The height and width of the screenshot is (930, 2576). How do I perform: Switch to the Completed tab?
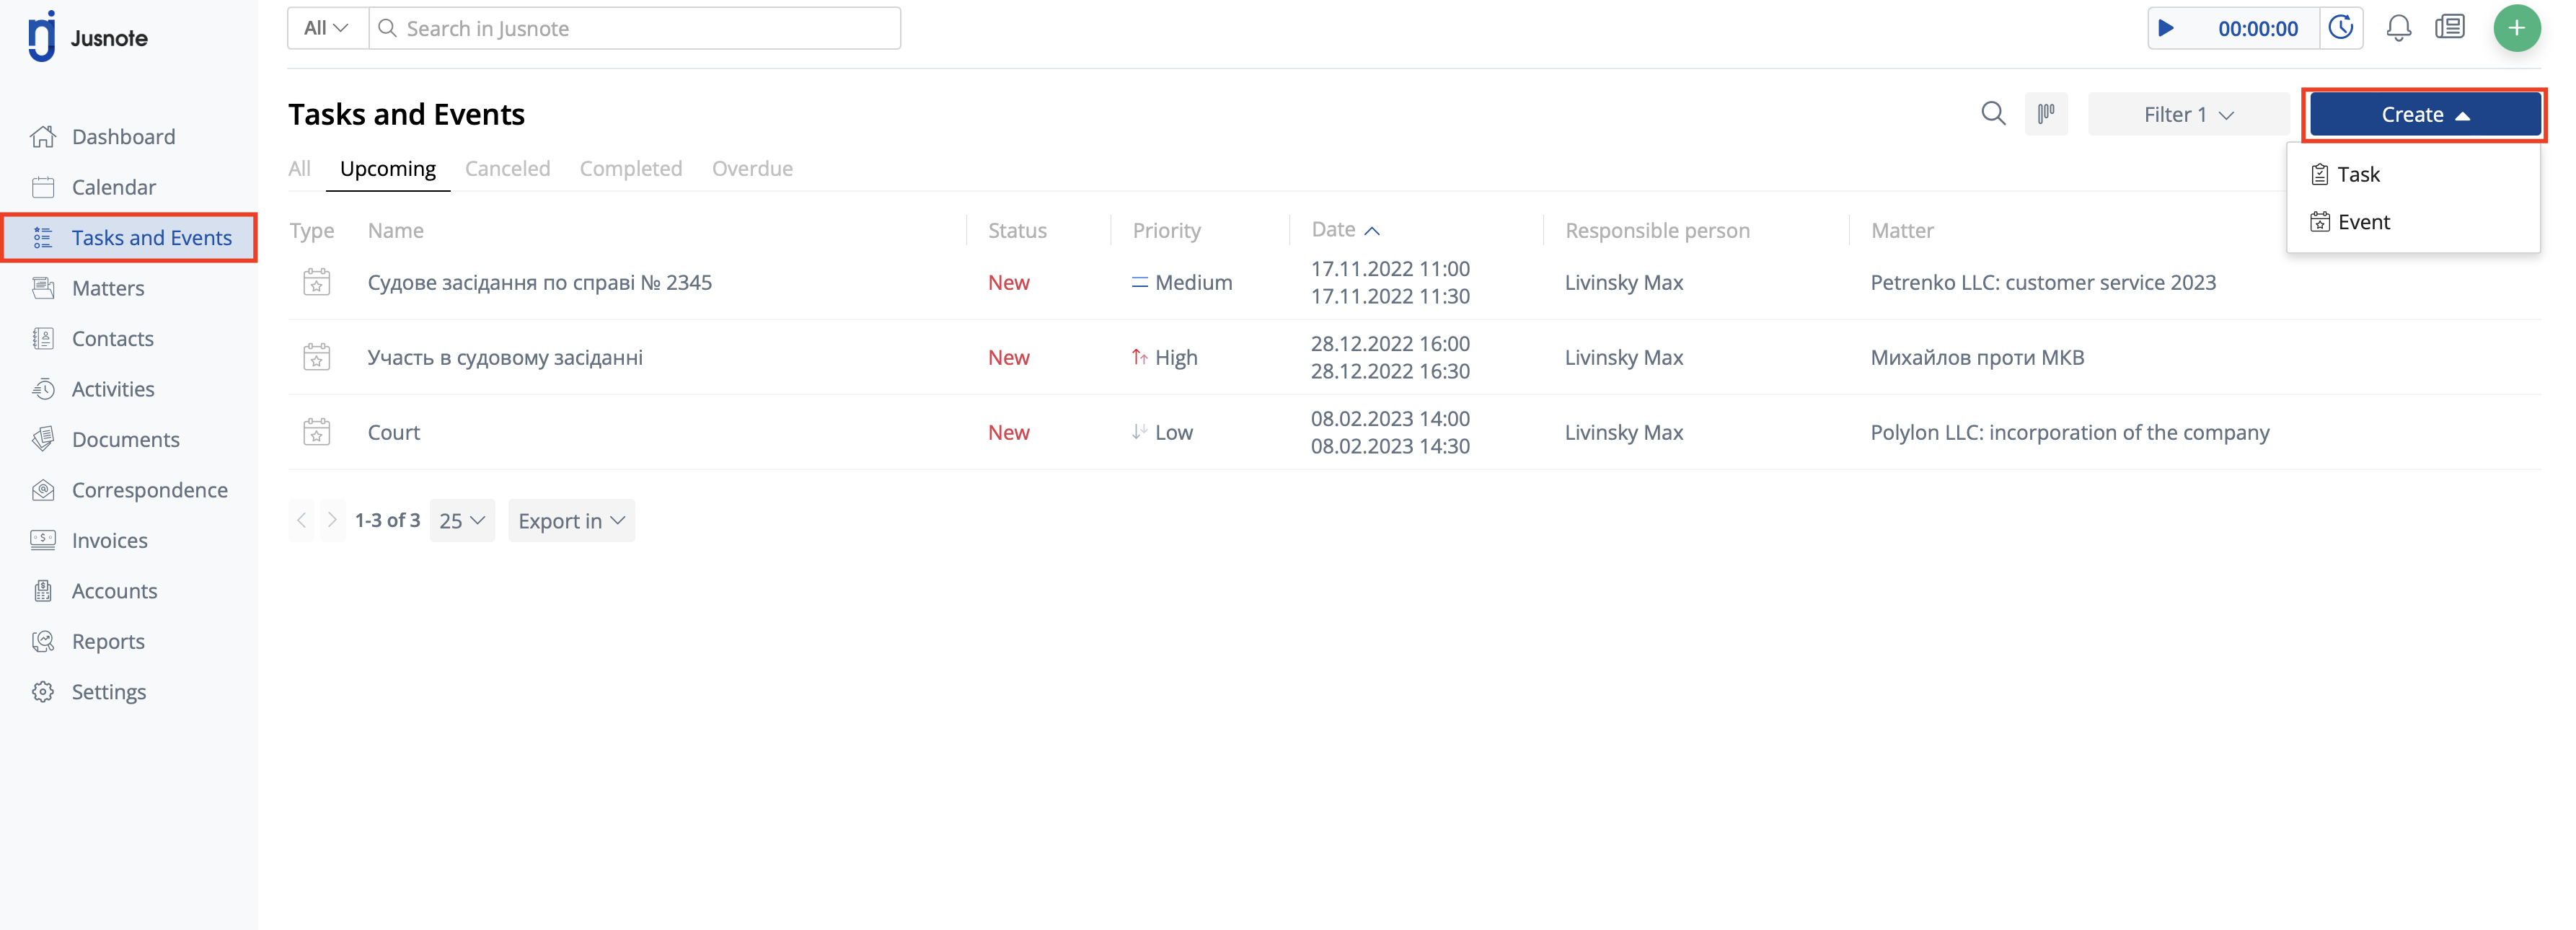631,168
